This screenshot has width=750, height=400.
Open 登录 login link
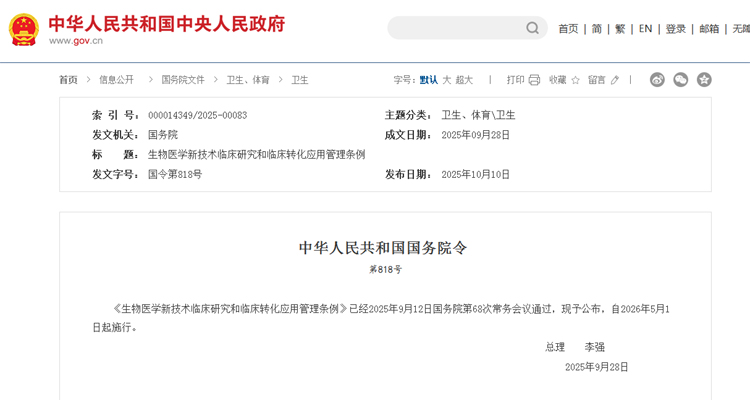tap(676, 29)
